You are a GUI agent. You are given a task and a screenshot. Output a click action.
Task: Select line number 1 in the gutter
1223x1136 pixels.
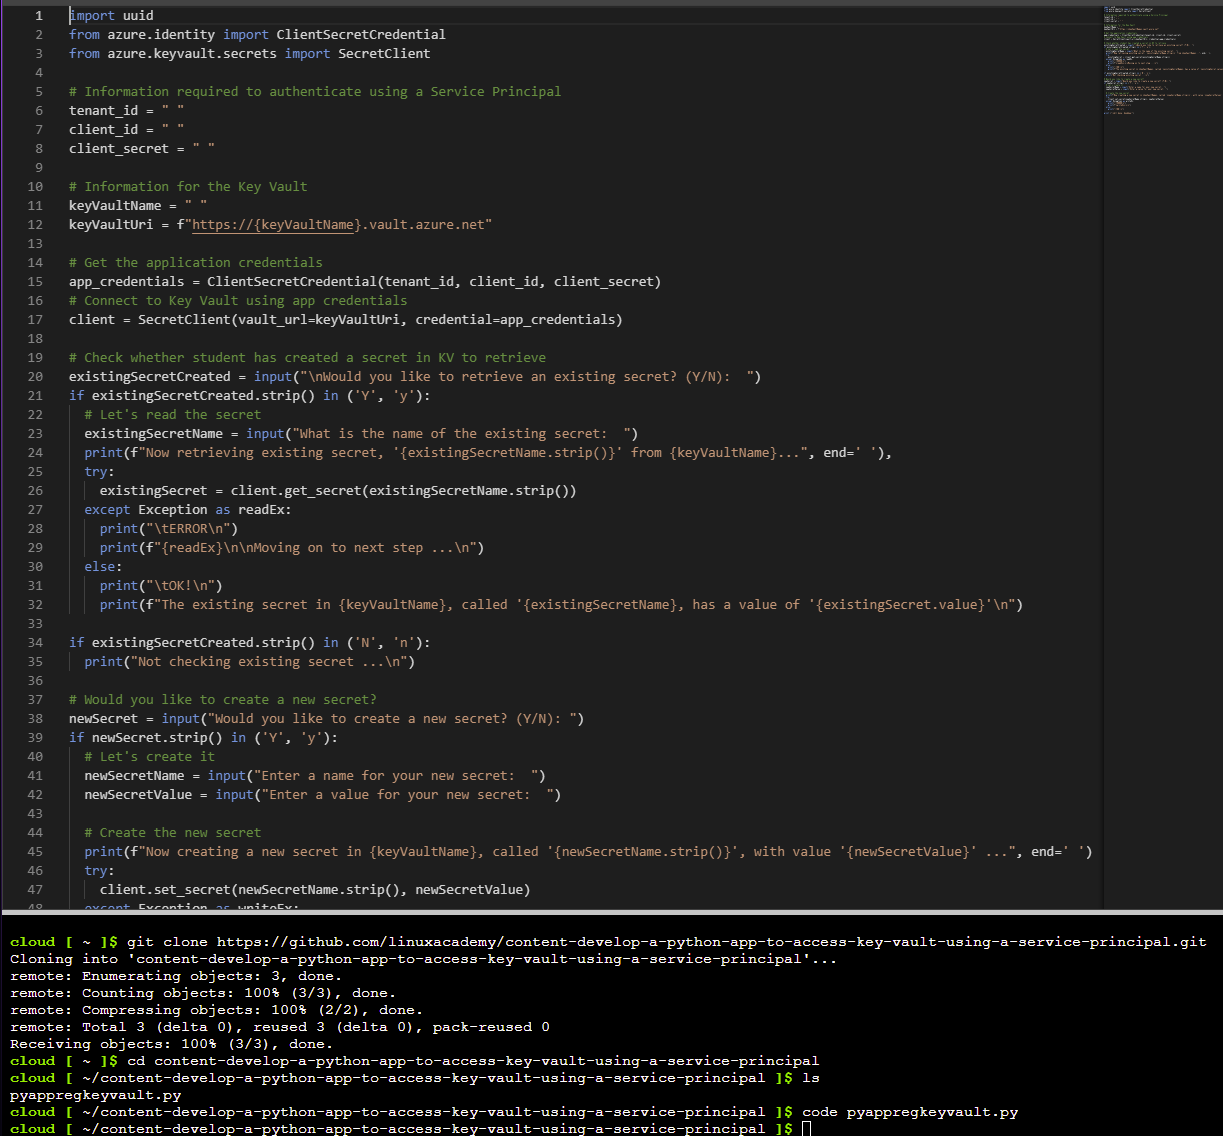37,15
